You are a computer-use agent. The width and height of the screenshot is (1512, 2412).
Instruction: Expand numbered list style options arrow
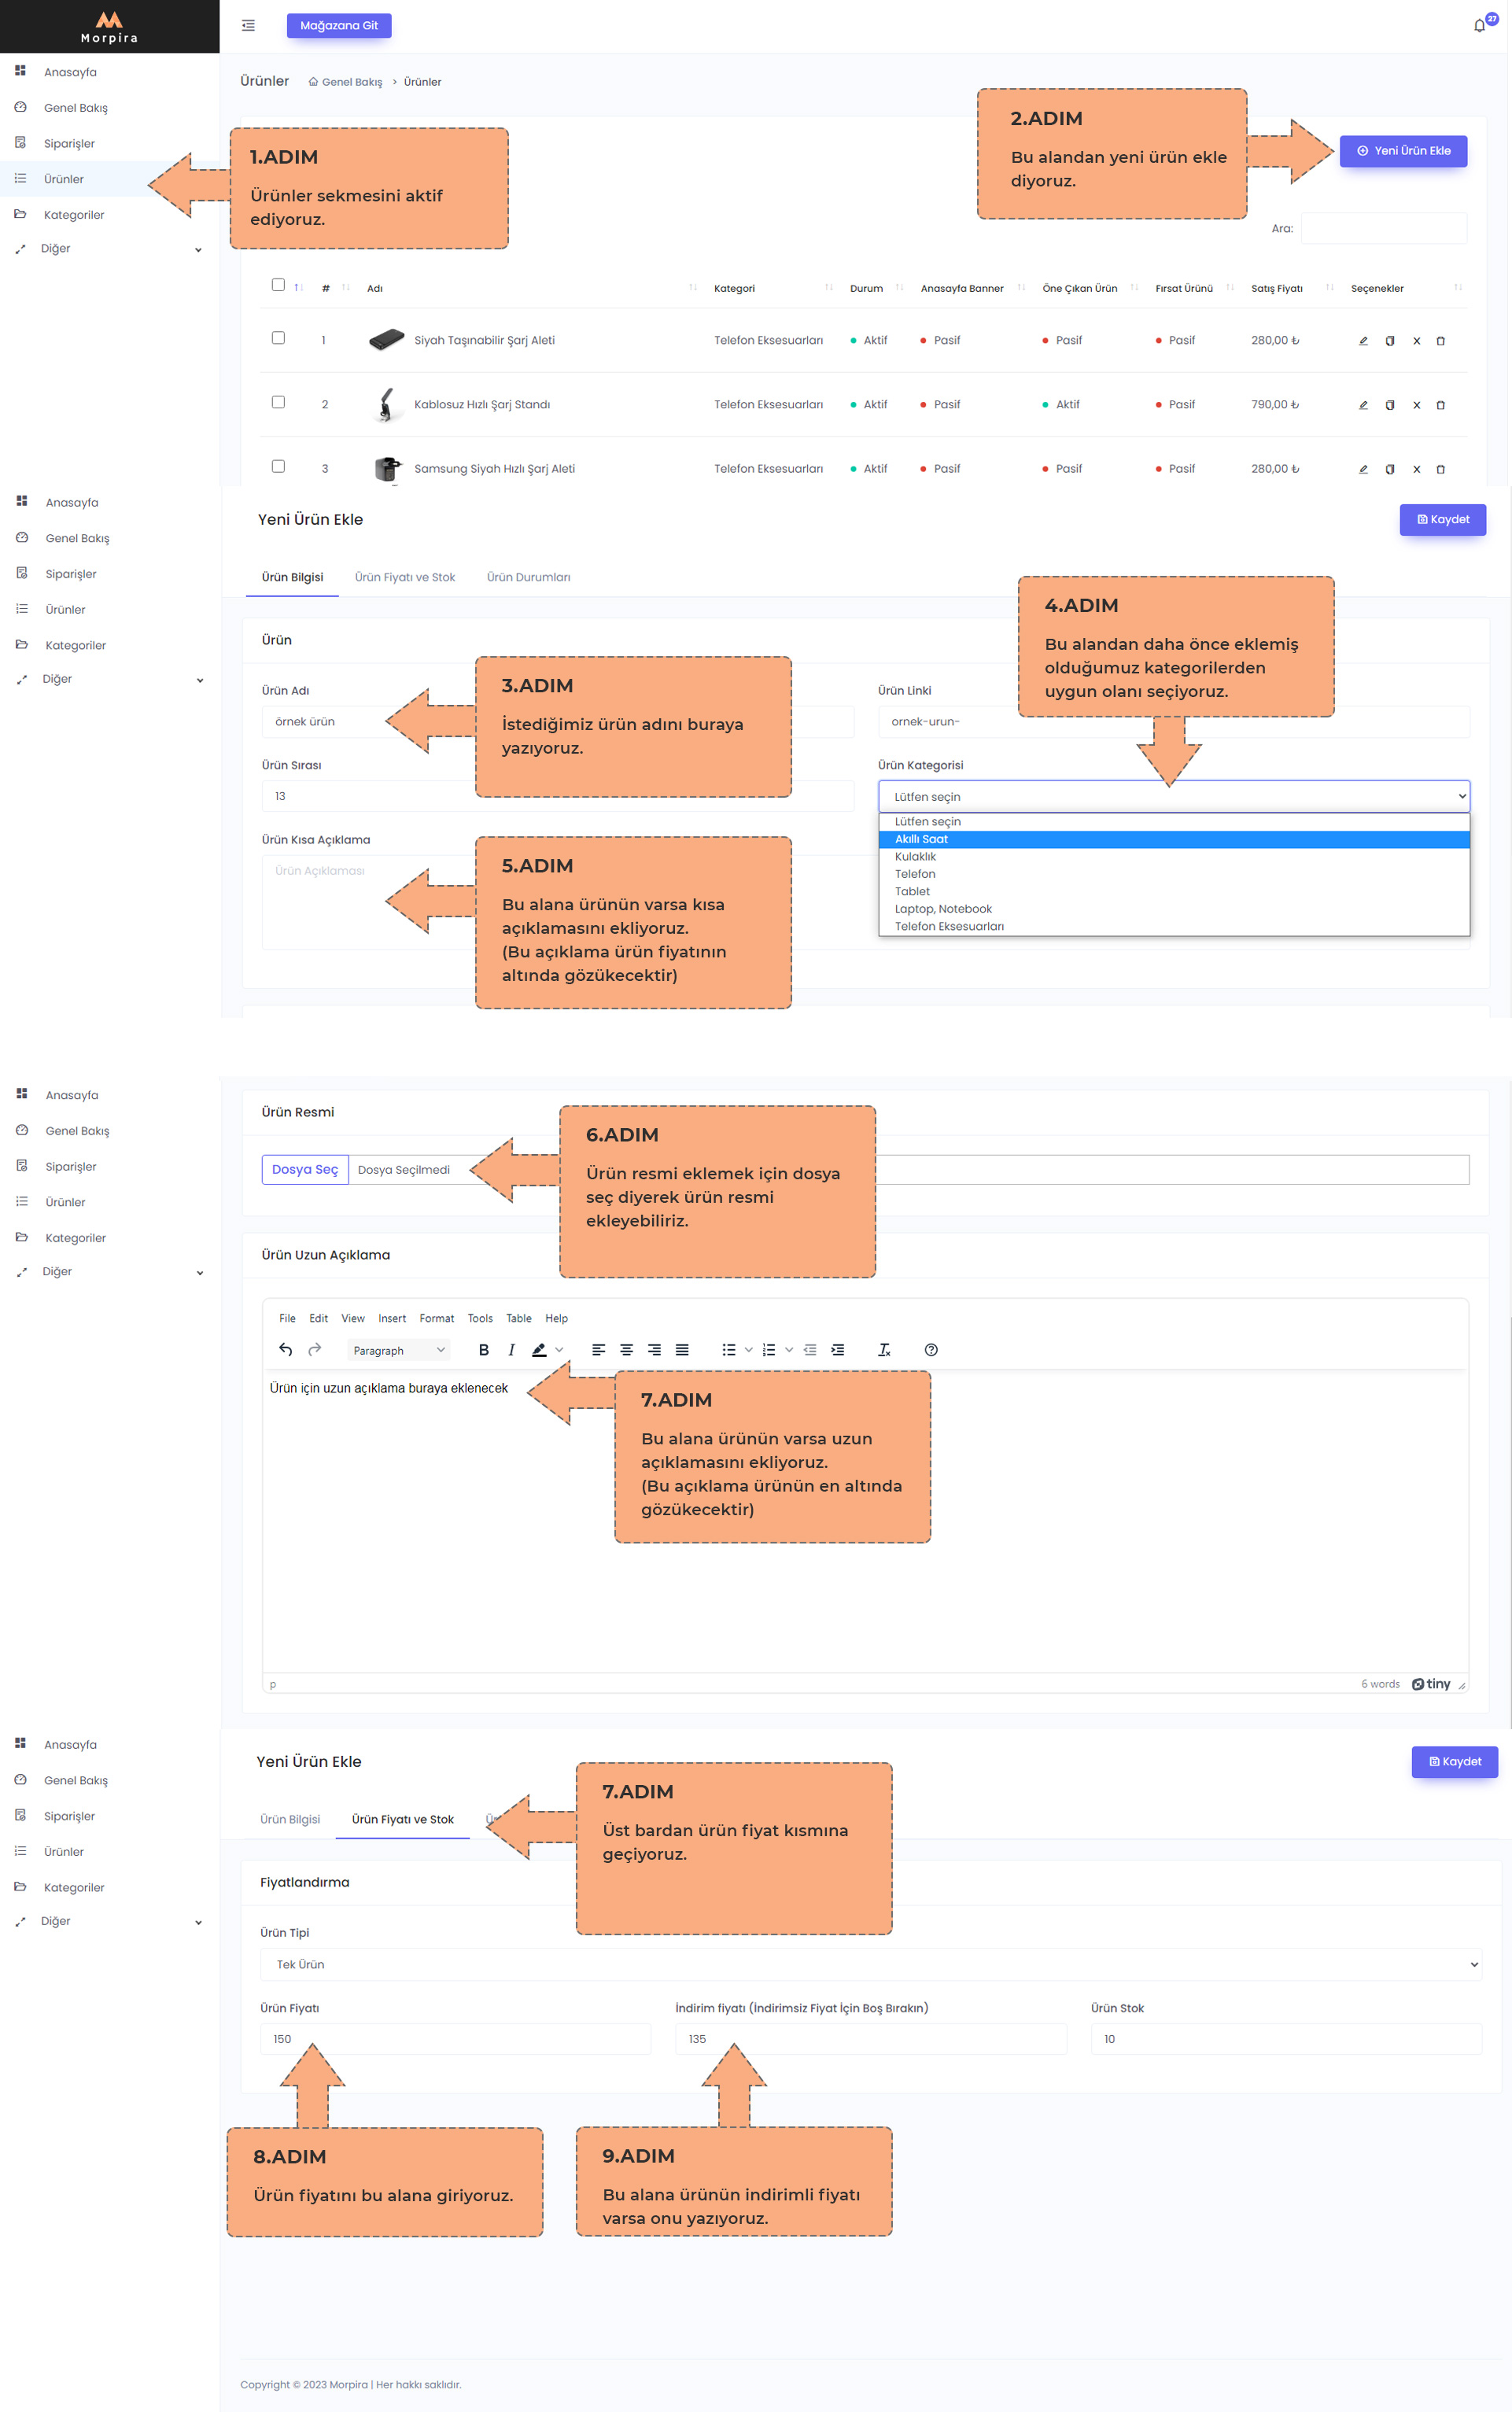click(789, 1350)
